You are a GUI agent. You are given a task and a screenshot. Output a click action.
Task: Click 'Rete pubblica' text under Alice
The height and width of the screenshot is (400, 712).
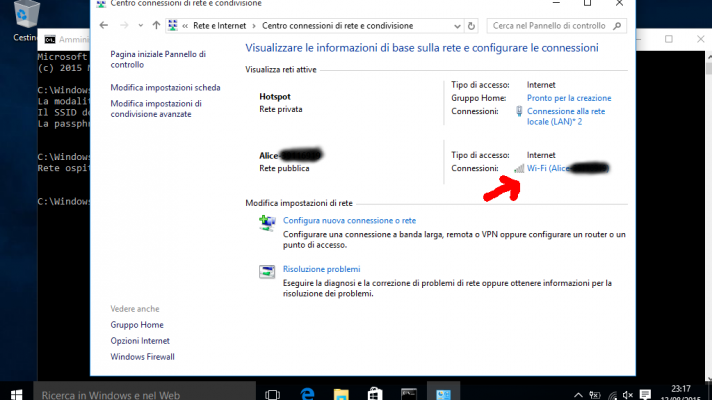click(x=284, y=168)
